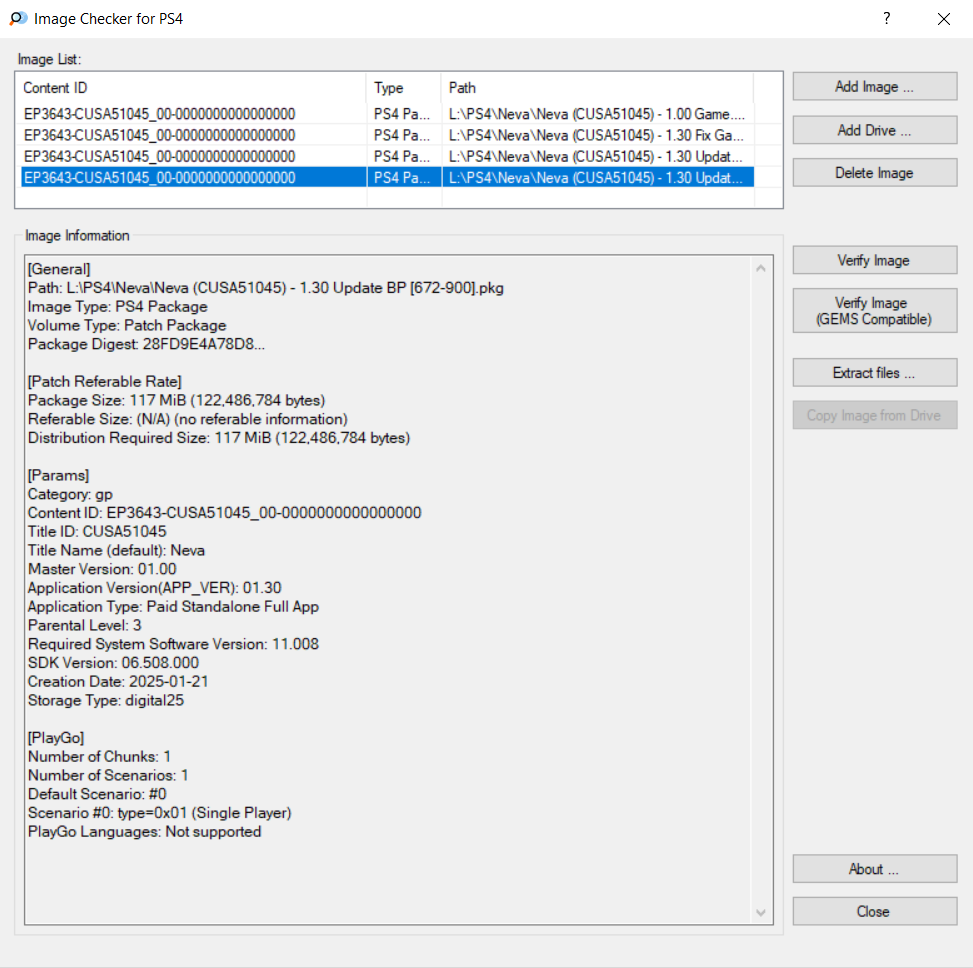
Task: Close the Image Checker window
Action: pos(944,19)
